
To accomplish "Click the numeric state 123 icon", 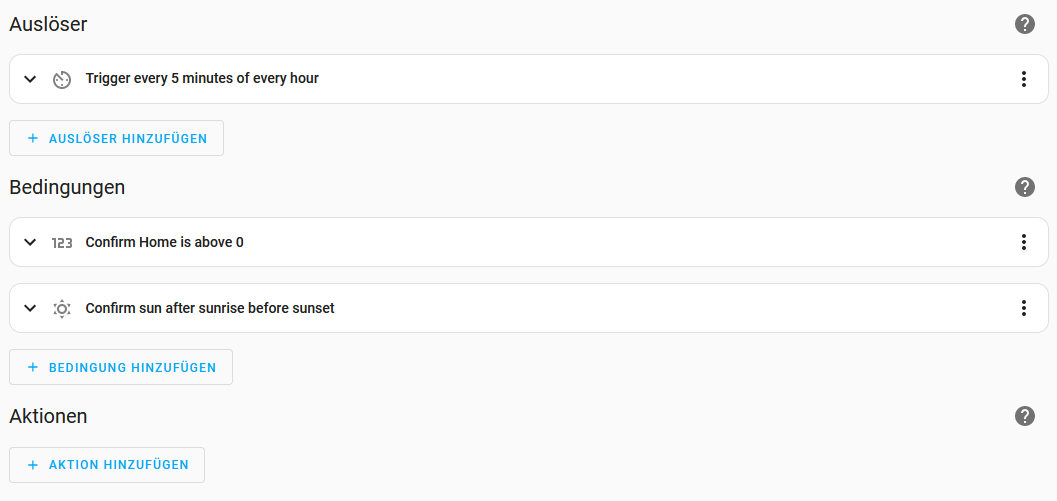I will 62,242.
